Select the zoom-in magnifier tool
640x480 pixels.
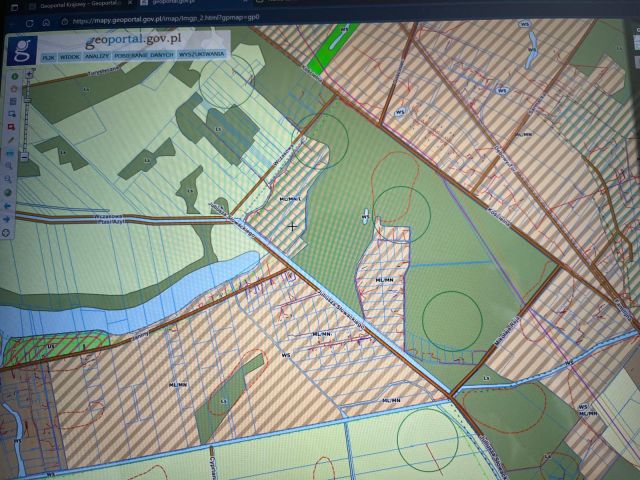click(9, 166)
